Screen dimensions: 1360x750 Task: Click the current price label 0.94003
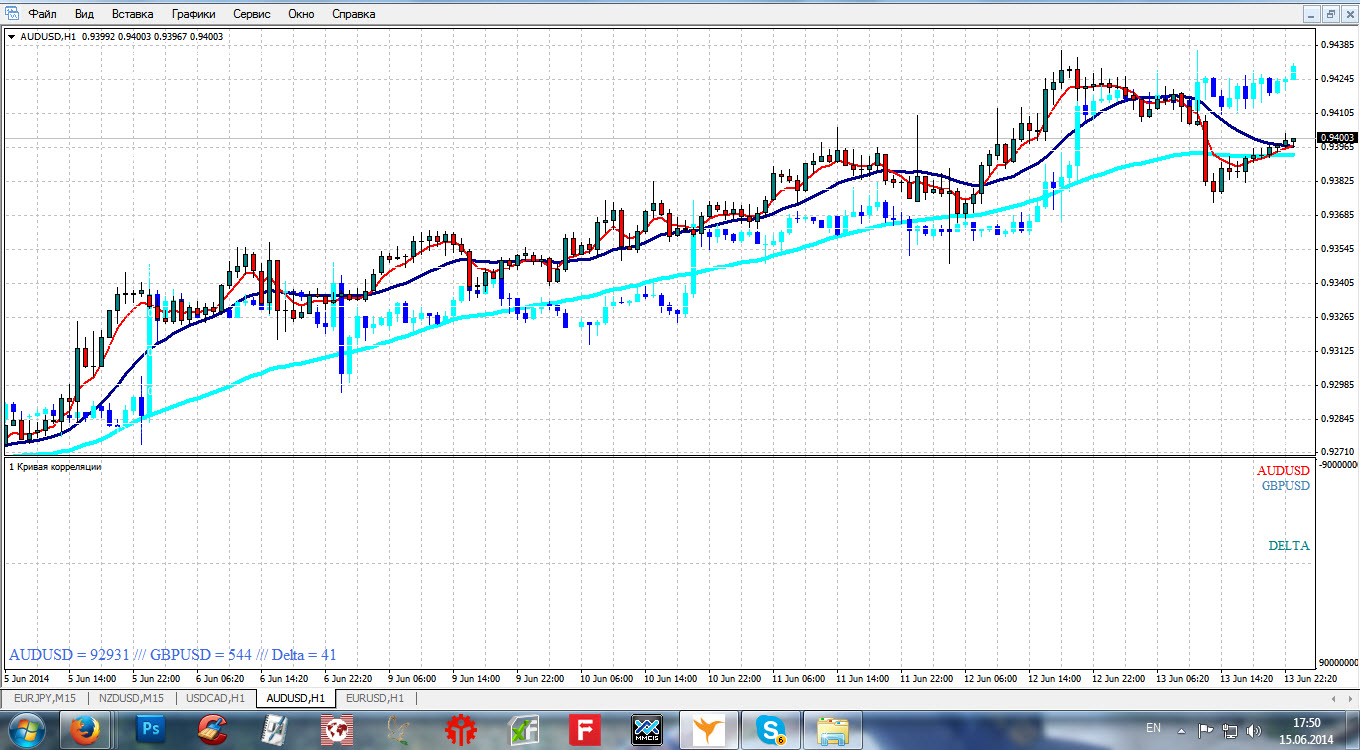[1337, 138]
